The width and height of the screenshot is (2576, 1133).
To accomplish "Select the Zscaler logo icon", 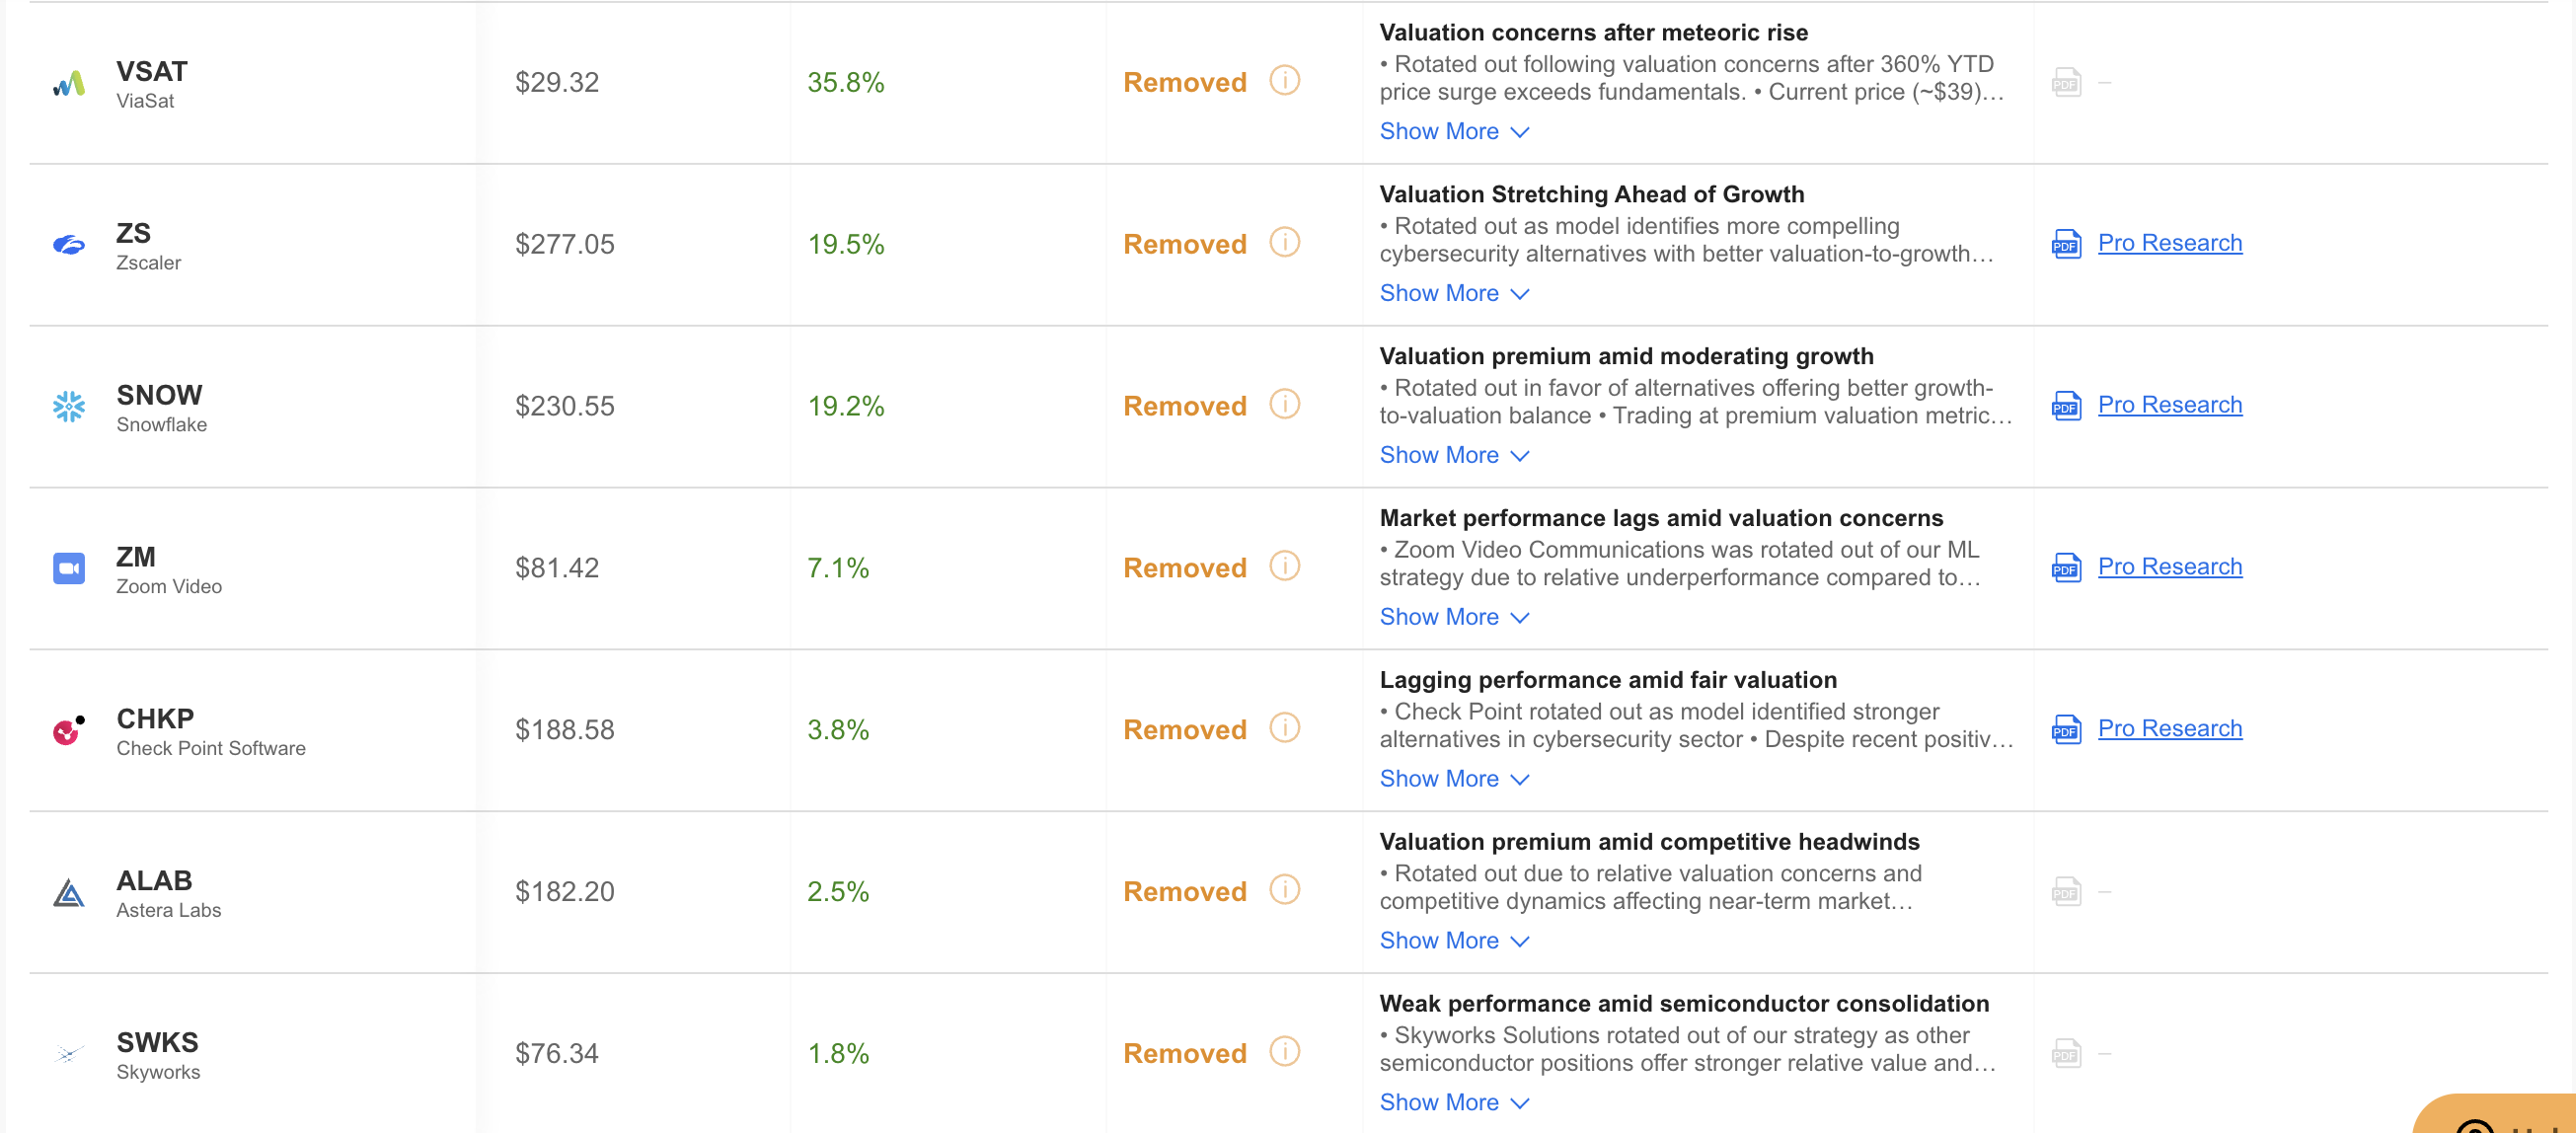I will [68, 243].
